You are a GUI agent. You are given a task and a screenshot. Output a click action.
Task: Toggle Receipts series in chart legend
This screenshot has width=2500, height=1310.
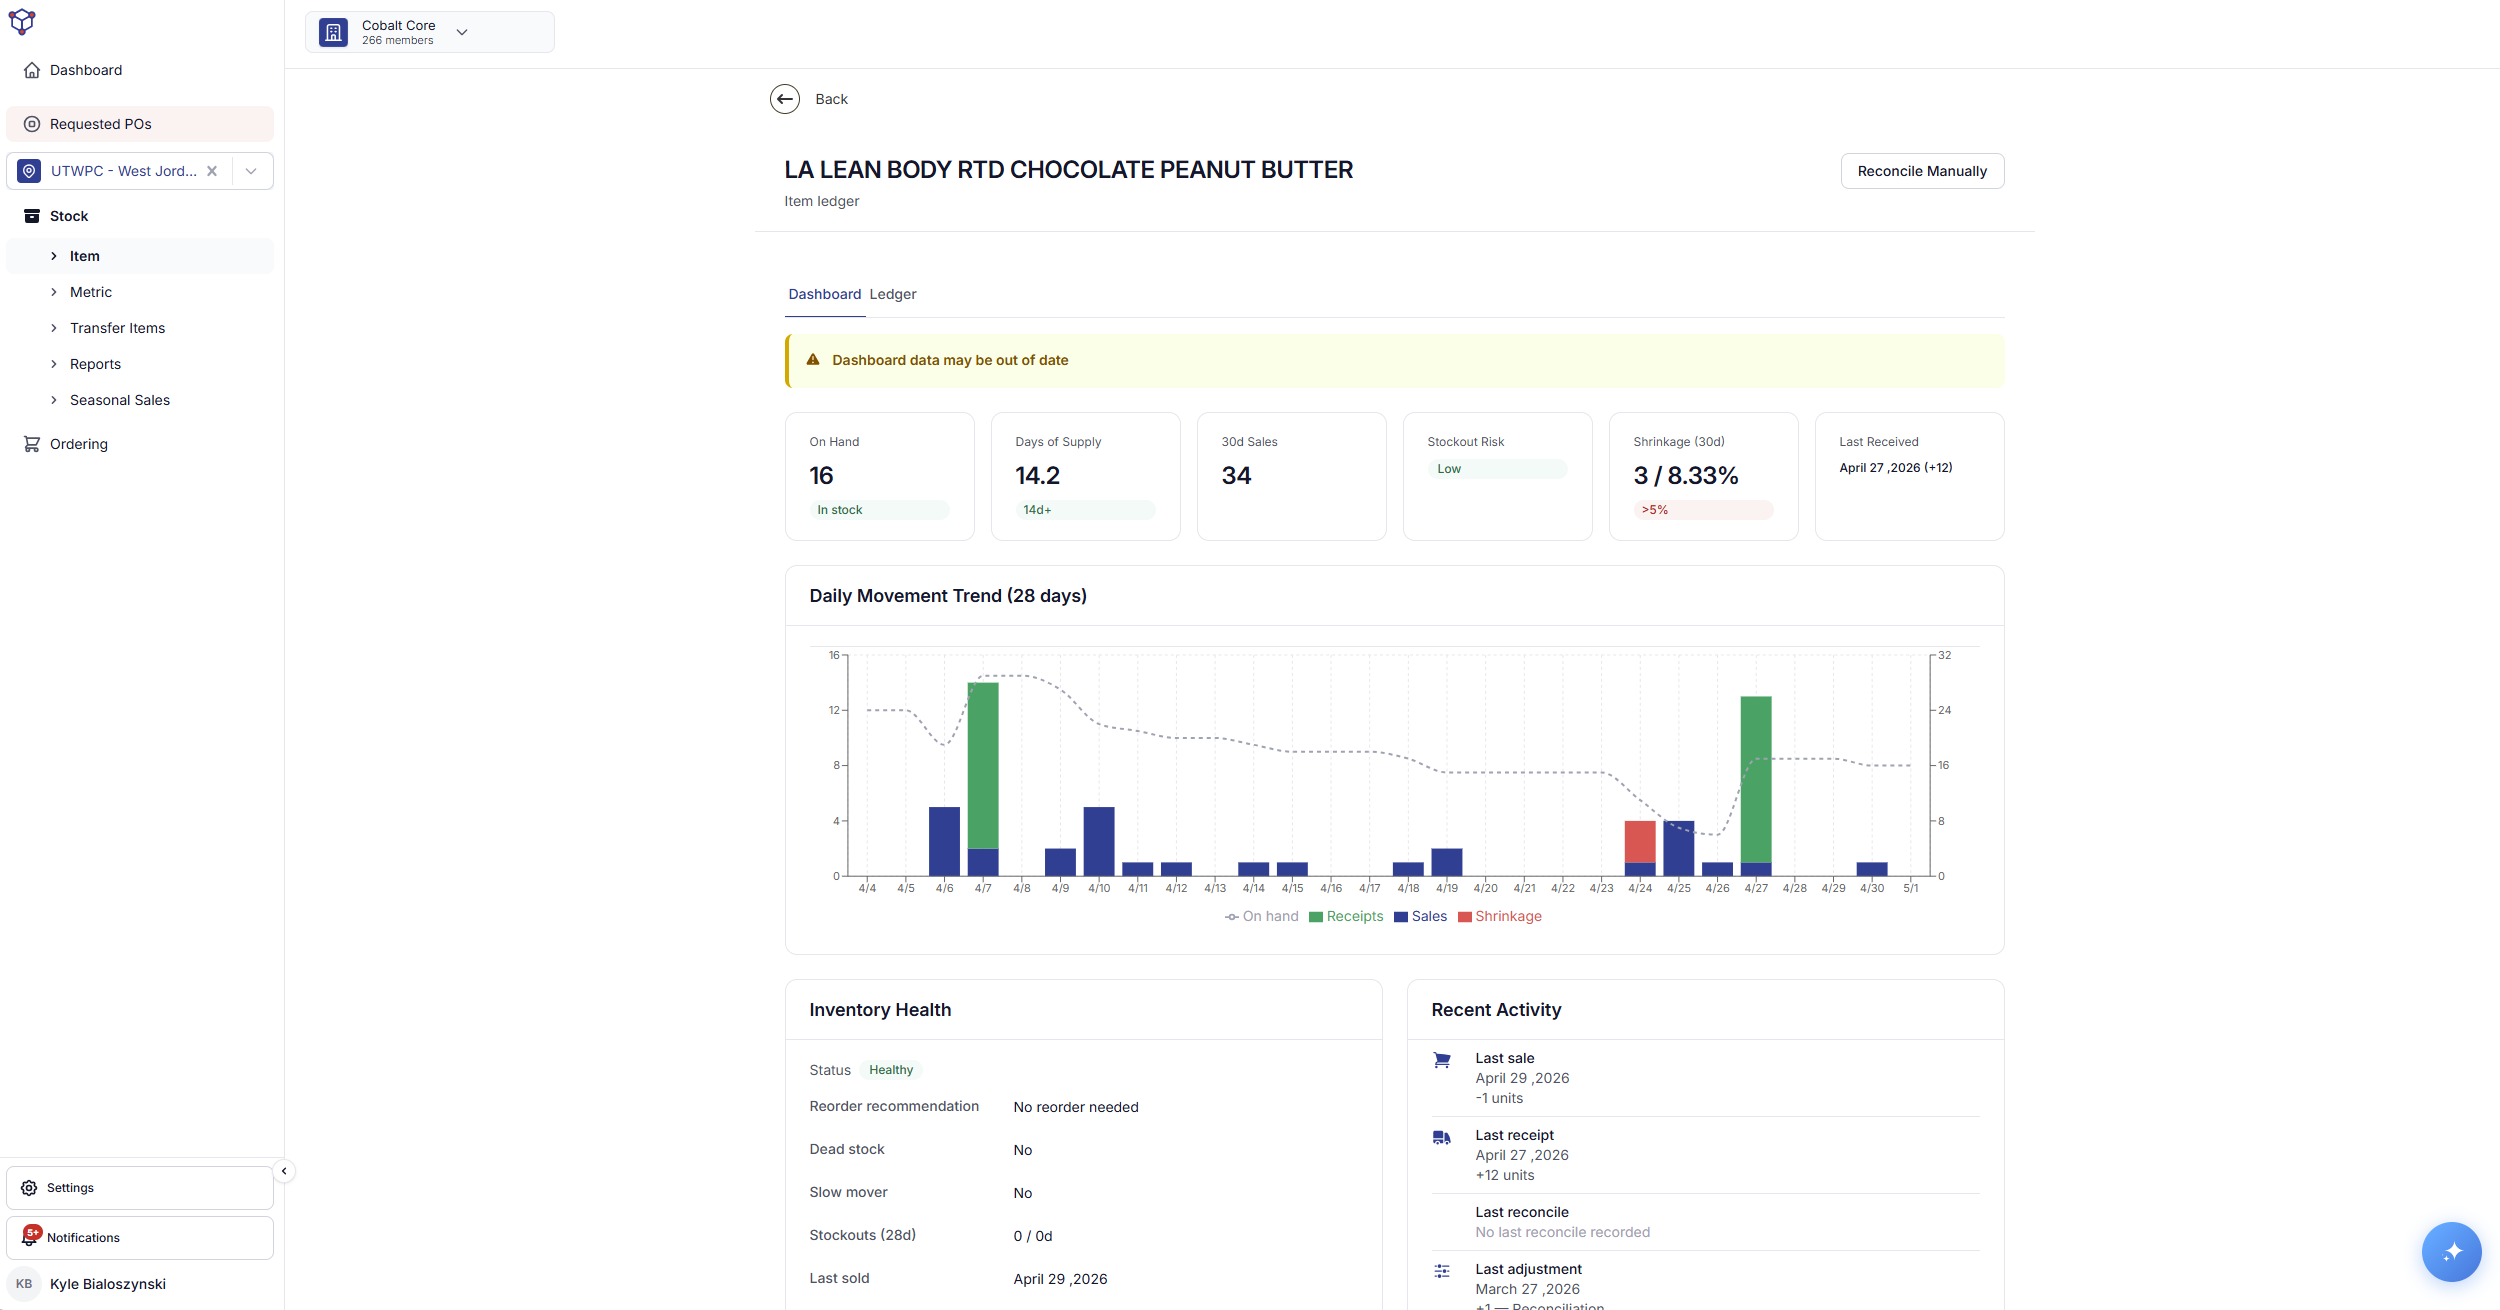coord(1346,916)
